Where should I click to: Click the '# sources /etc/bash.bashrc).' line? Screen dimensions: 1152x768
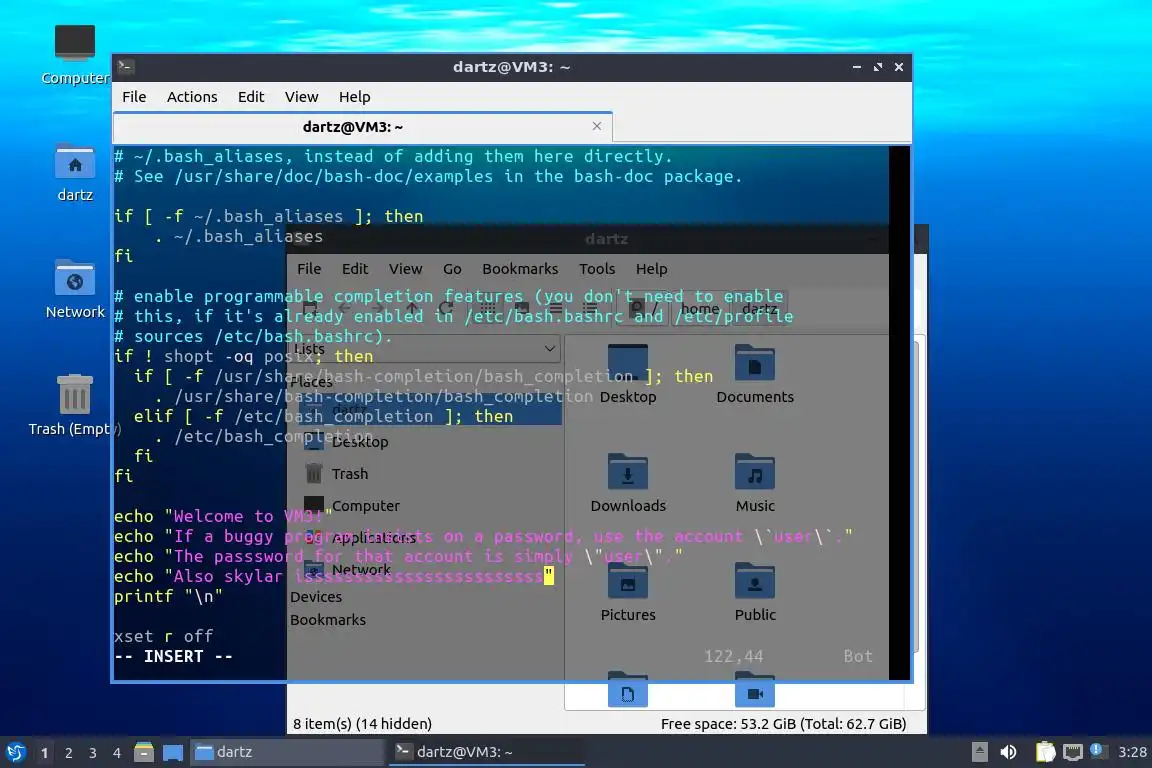253,336
